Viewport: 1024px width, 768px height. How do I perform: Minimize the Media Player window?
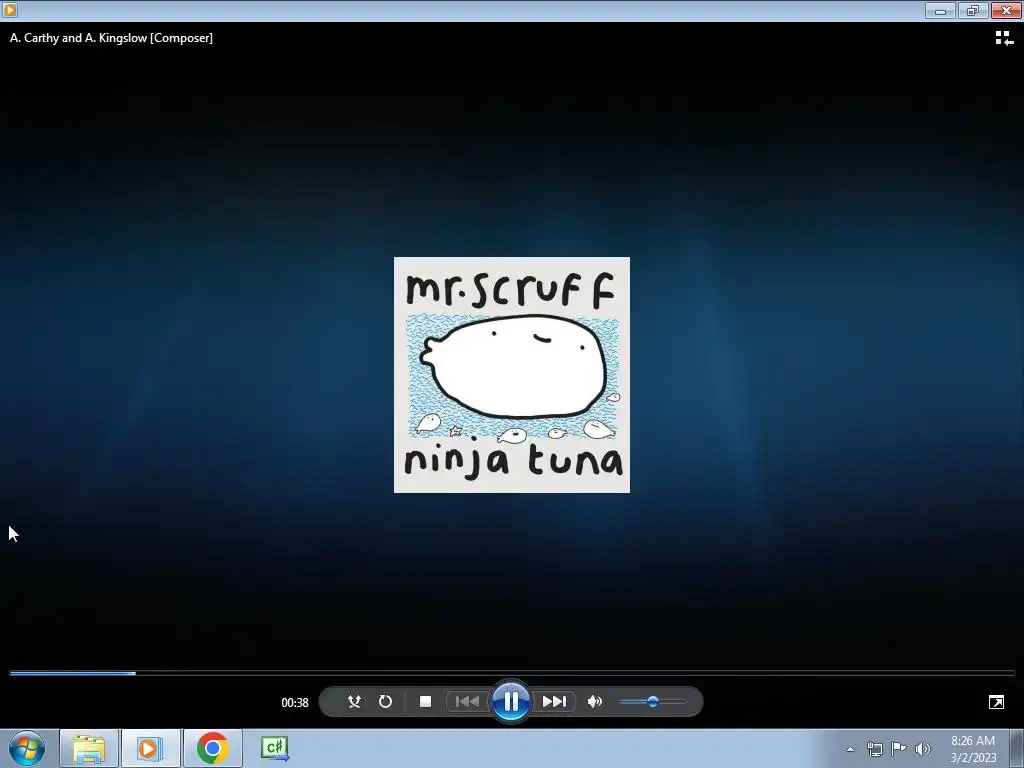tap(940, 10)
